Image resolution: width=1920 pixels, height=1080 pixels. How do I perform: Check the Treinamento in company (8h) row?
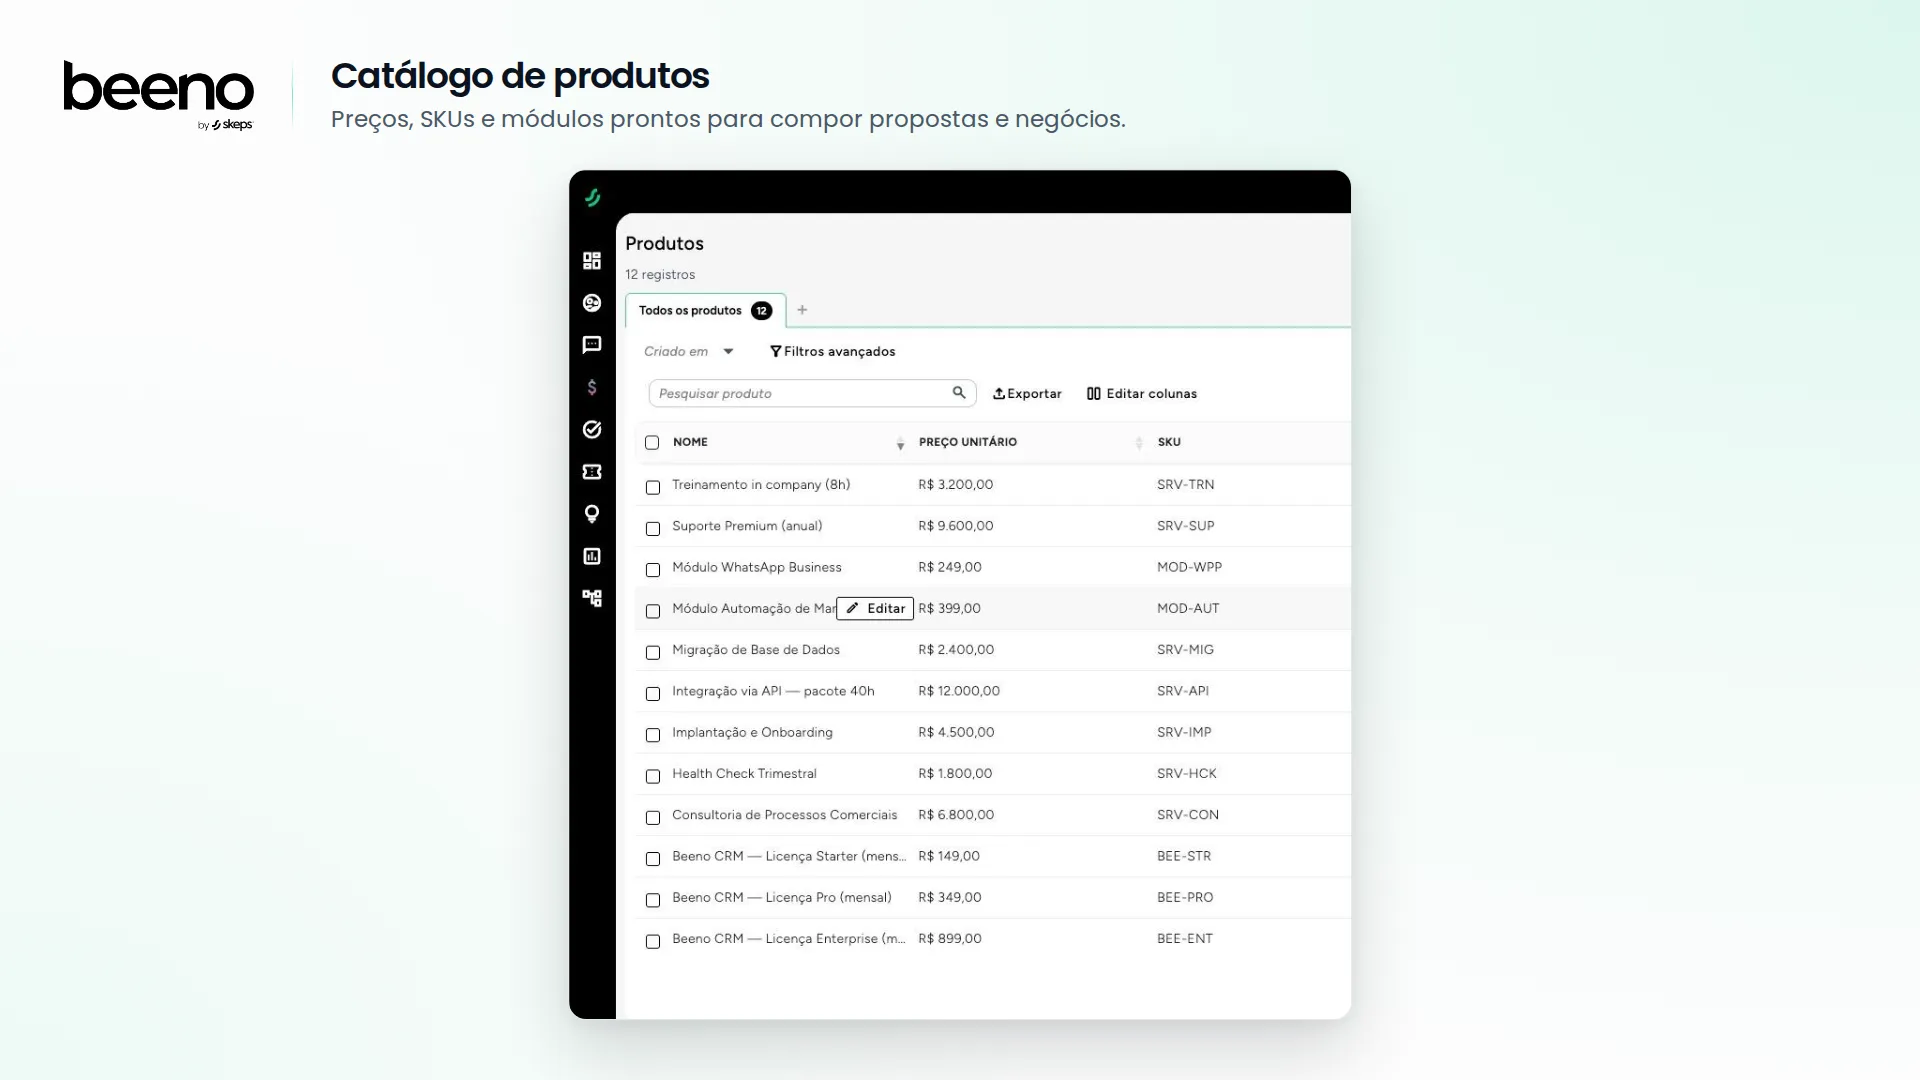click(653, 487)
